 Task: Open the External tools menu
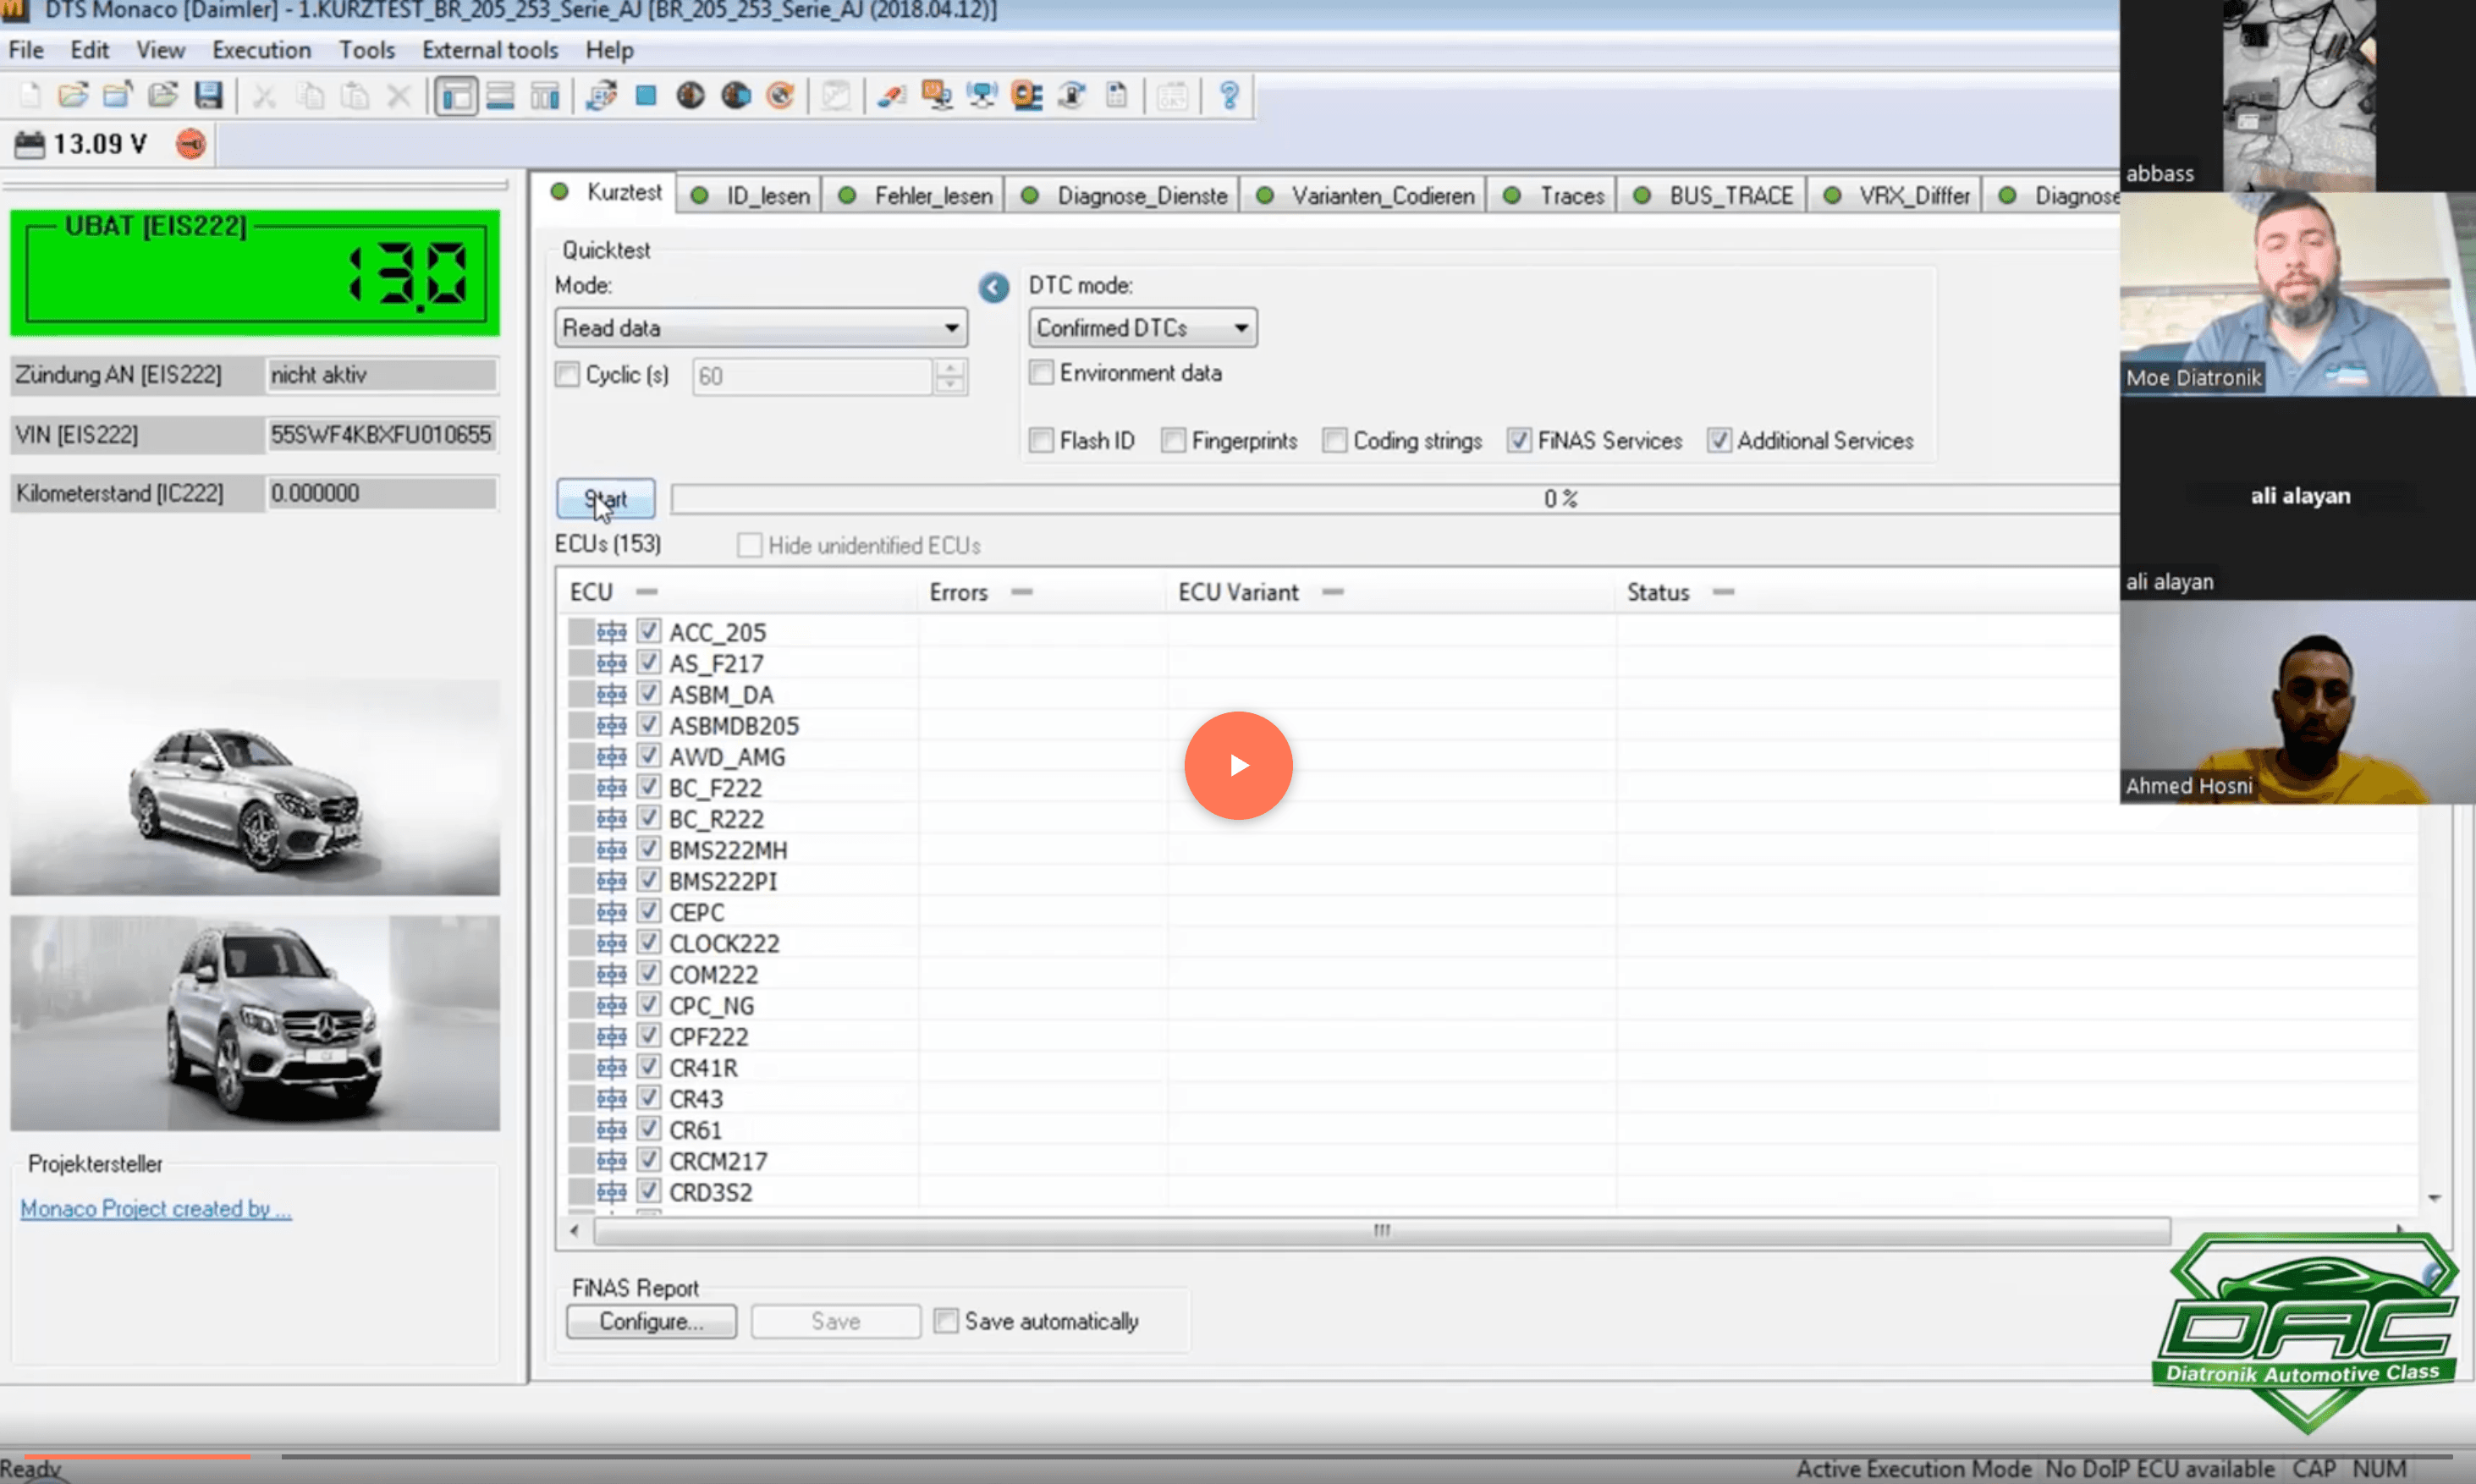click(490, 50)
